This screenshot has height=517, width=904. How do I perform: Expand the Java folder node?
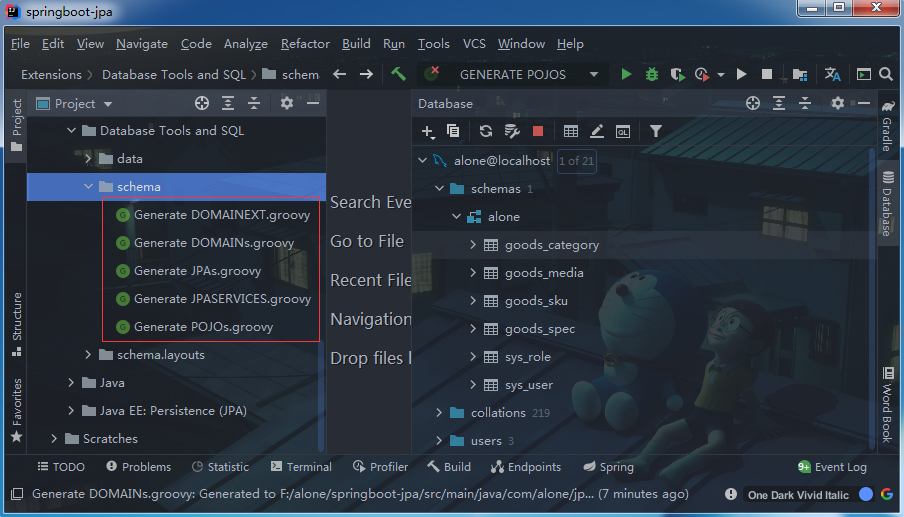click(71, 383)
